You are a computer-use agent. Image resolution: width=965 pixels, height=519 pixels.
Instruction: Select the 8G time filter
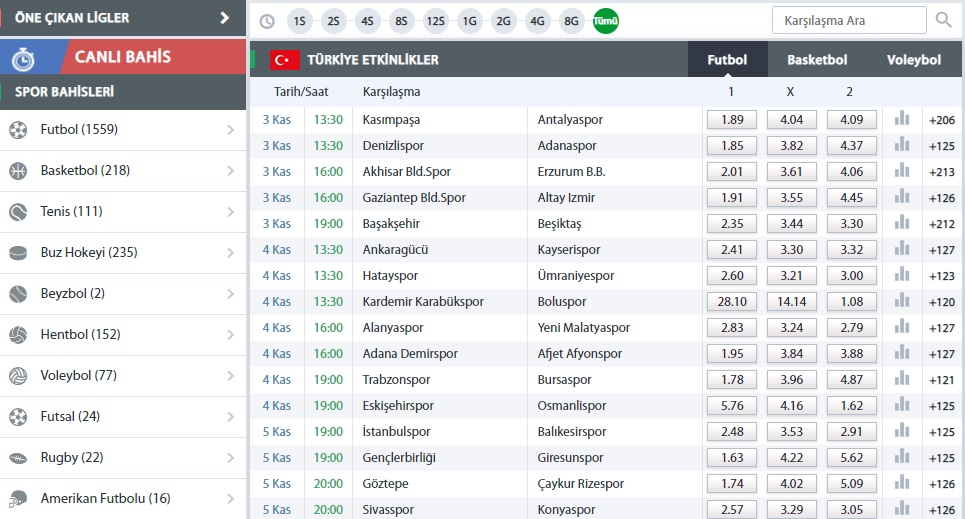pyautogui.click(x=571, y=22)
